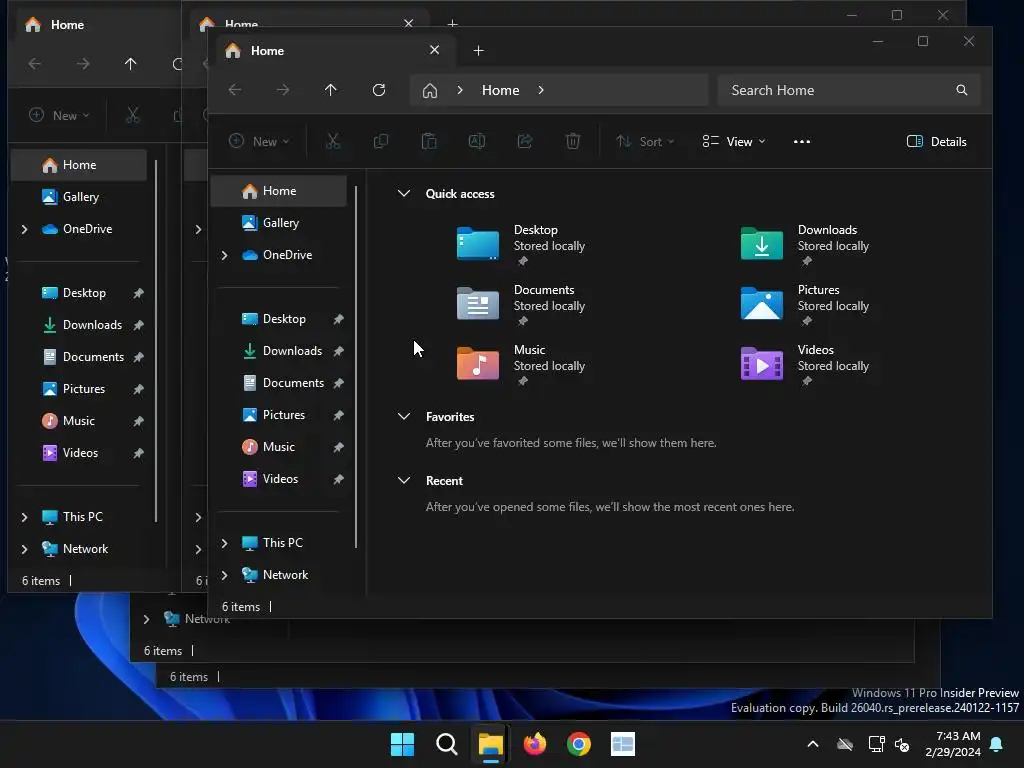Image resolution: width=1024 pixels, height=768 pixels.
Task: Refresh the front Home window
Action: pyautogui.click(x=379, y=90)
